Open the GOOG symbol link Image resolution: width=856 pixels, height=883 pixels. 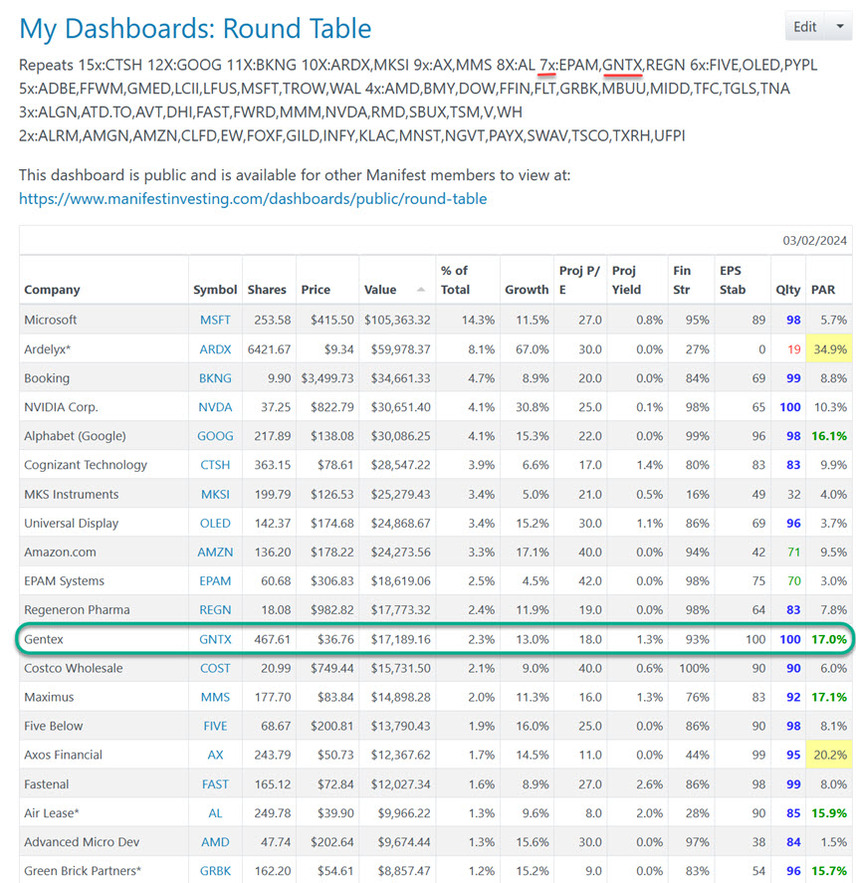coord(215,436)
